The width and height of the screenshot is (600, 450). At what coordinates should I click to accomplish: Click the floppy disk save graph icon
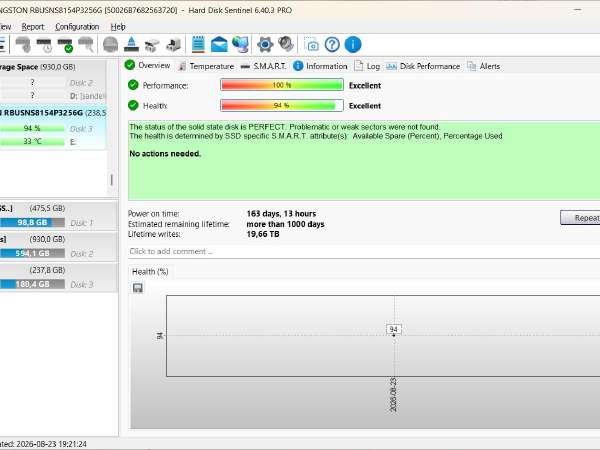coord(138,288)
